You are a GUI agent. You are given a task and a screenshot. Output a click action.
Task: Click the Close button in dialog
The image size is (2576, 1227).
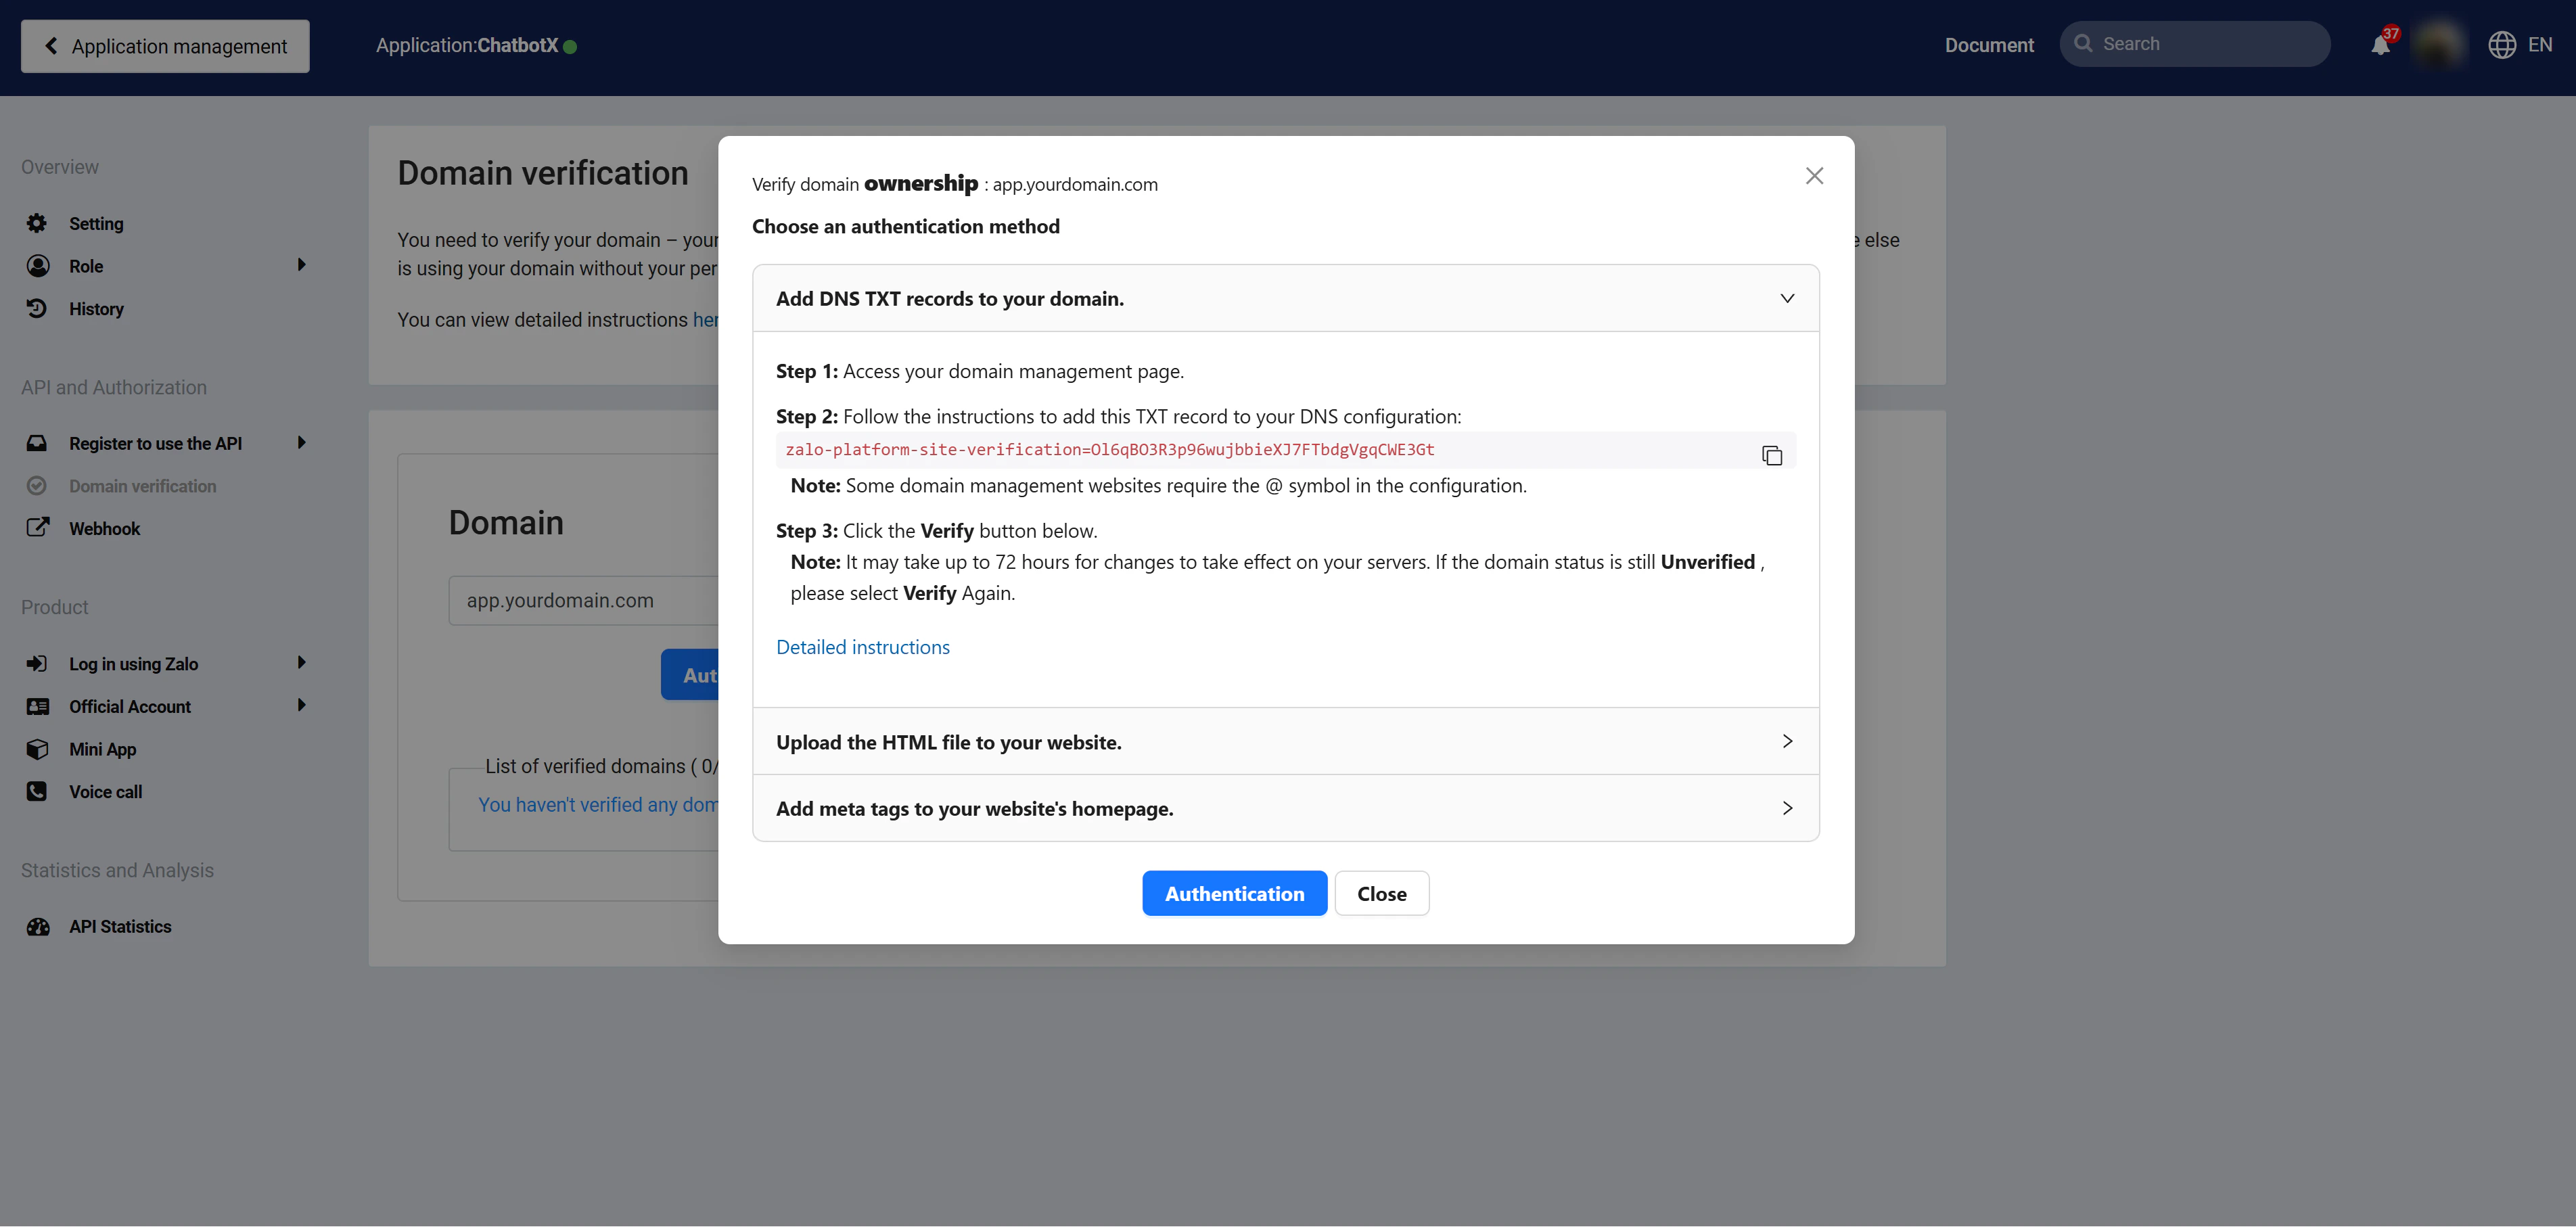click(x=1381, y=893)
